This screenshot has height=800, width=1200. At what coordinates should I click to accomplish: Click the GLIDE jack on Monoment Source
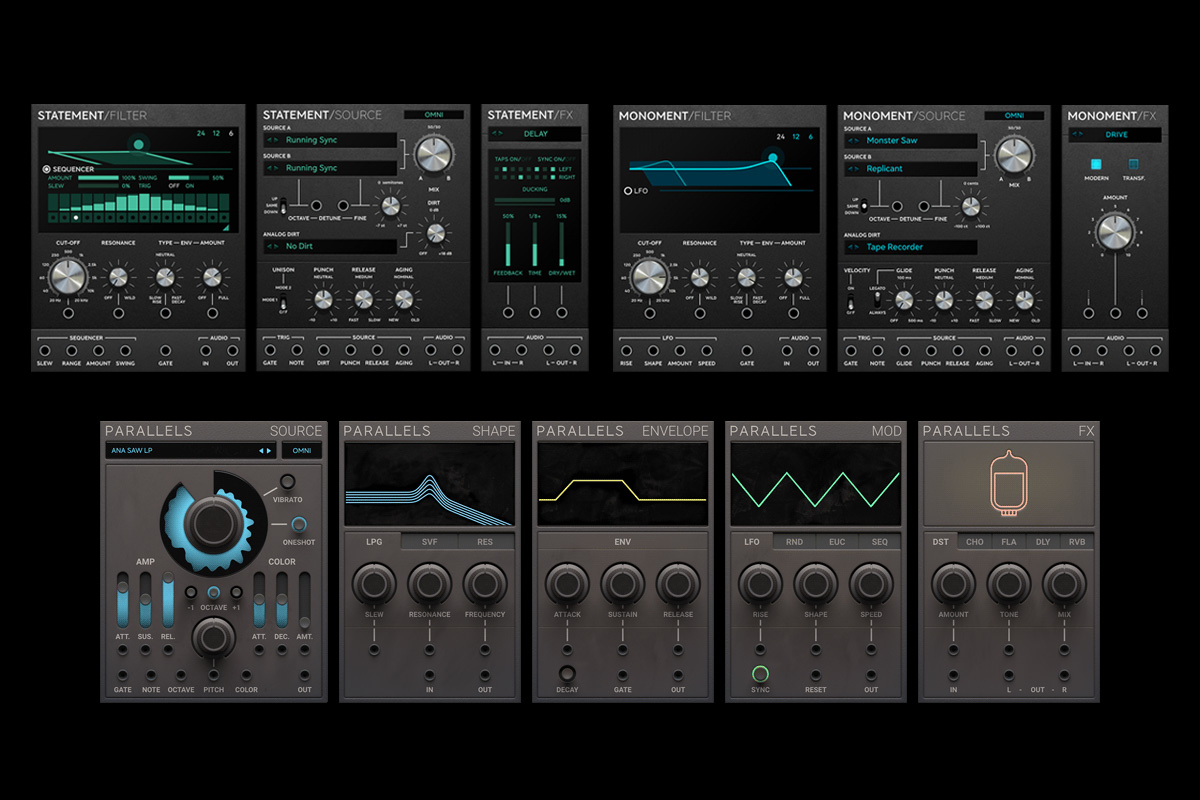coord(904,351)
